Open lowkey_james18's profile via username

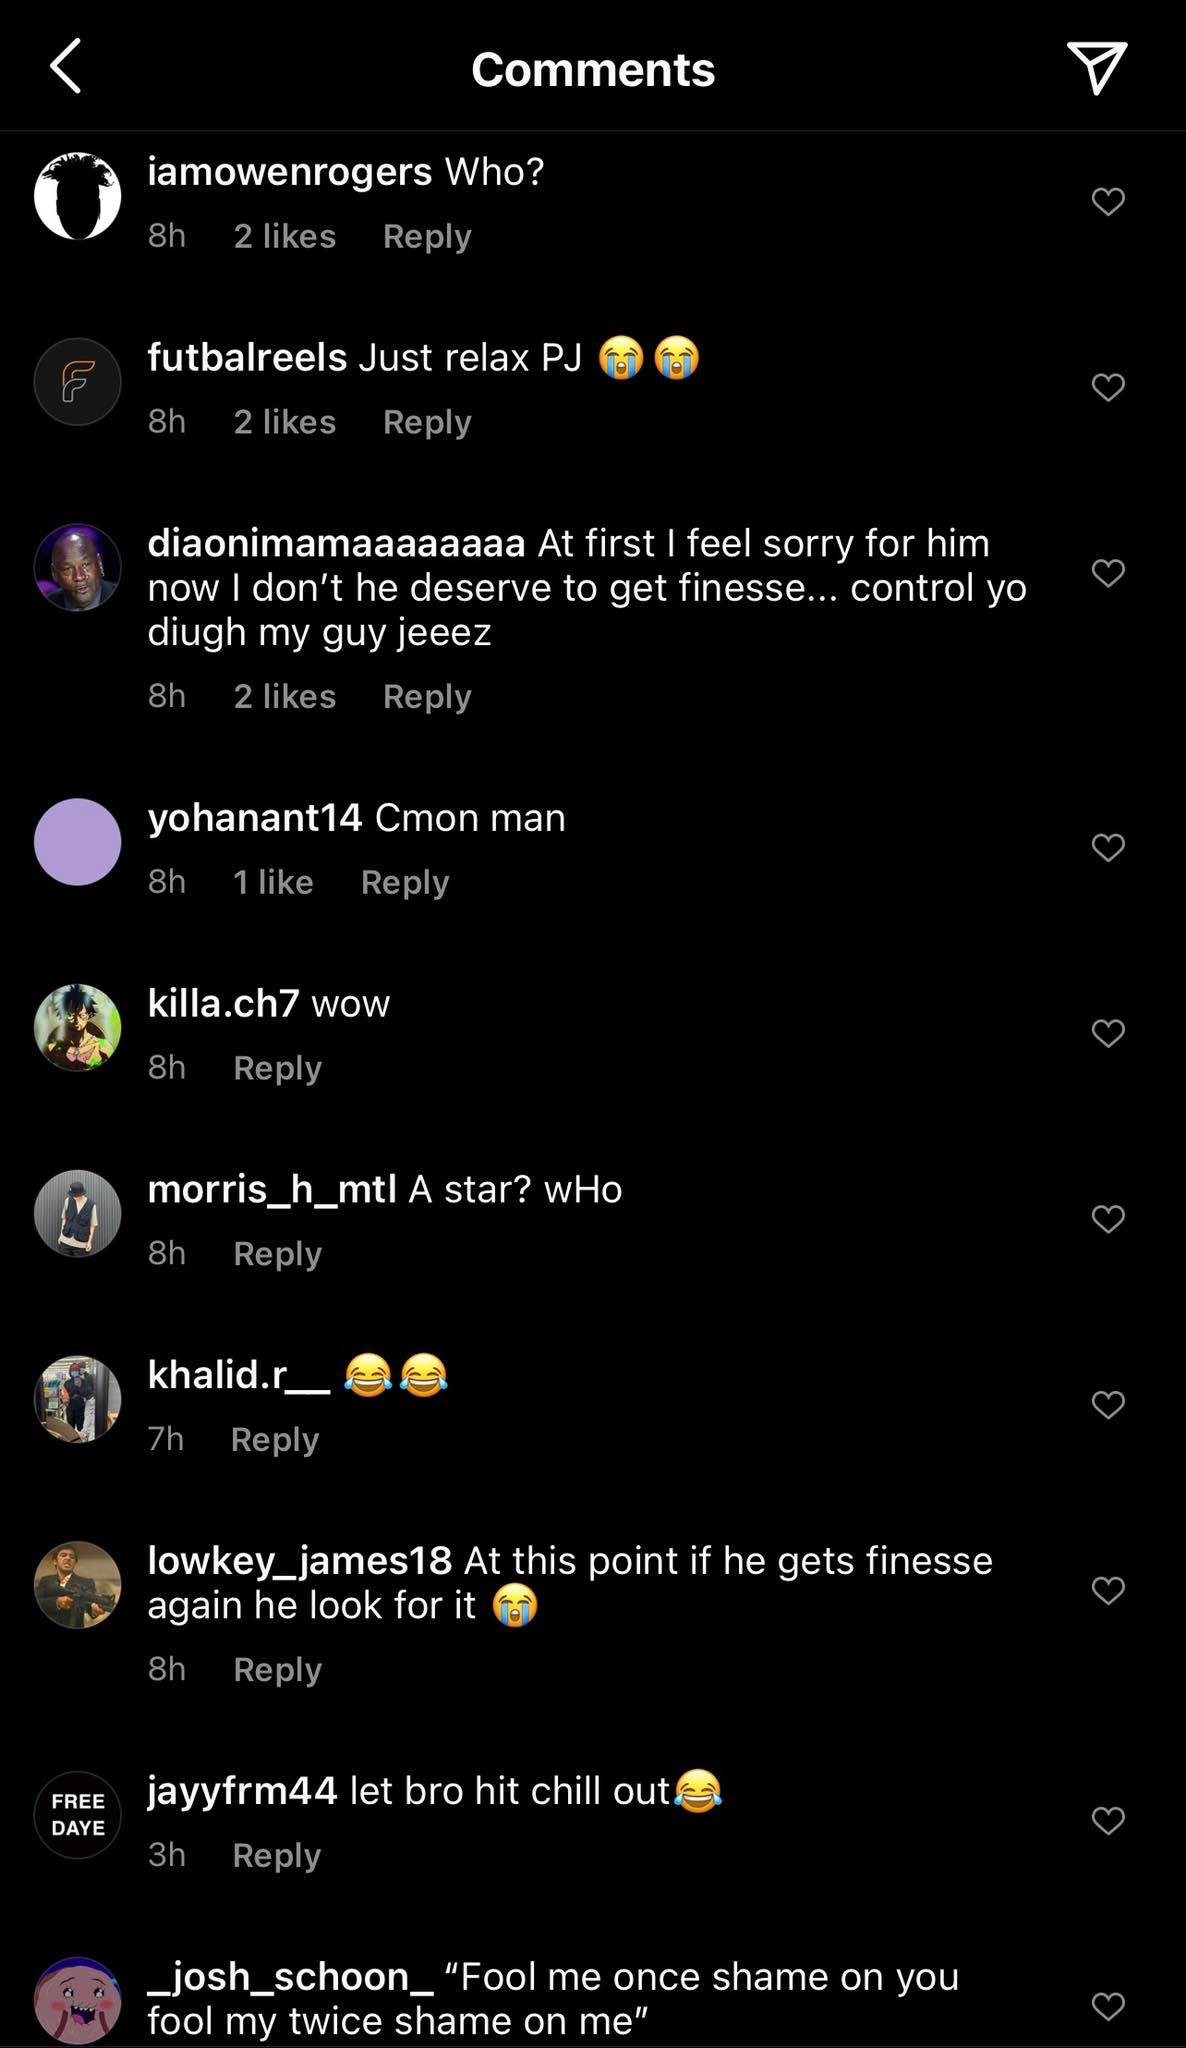pos(299,1560)
